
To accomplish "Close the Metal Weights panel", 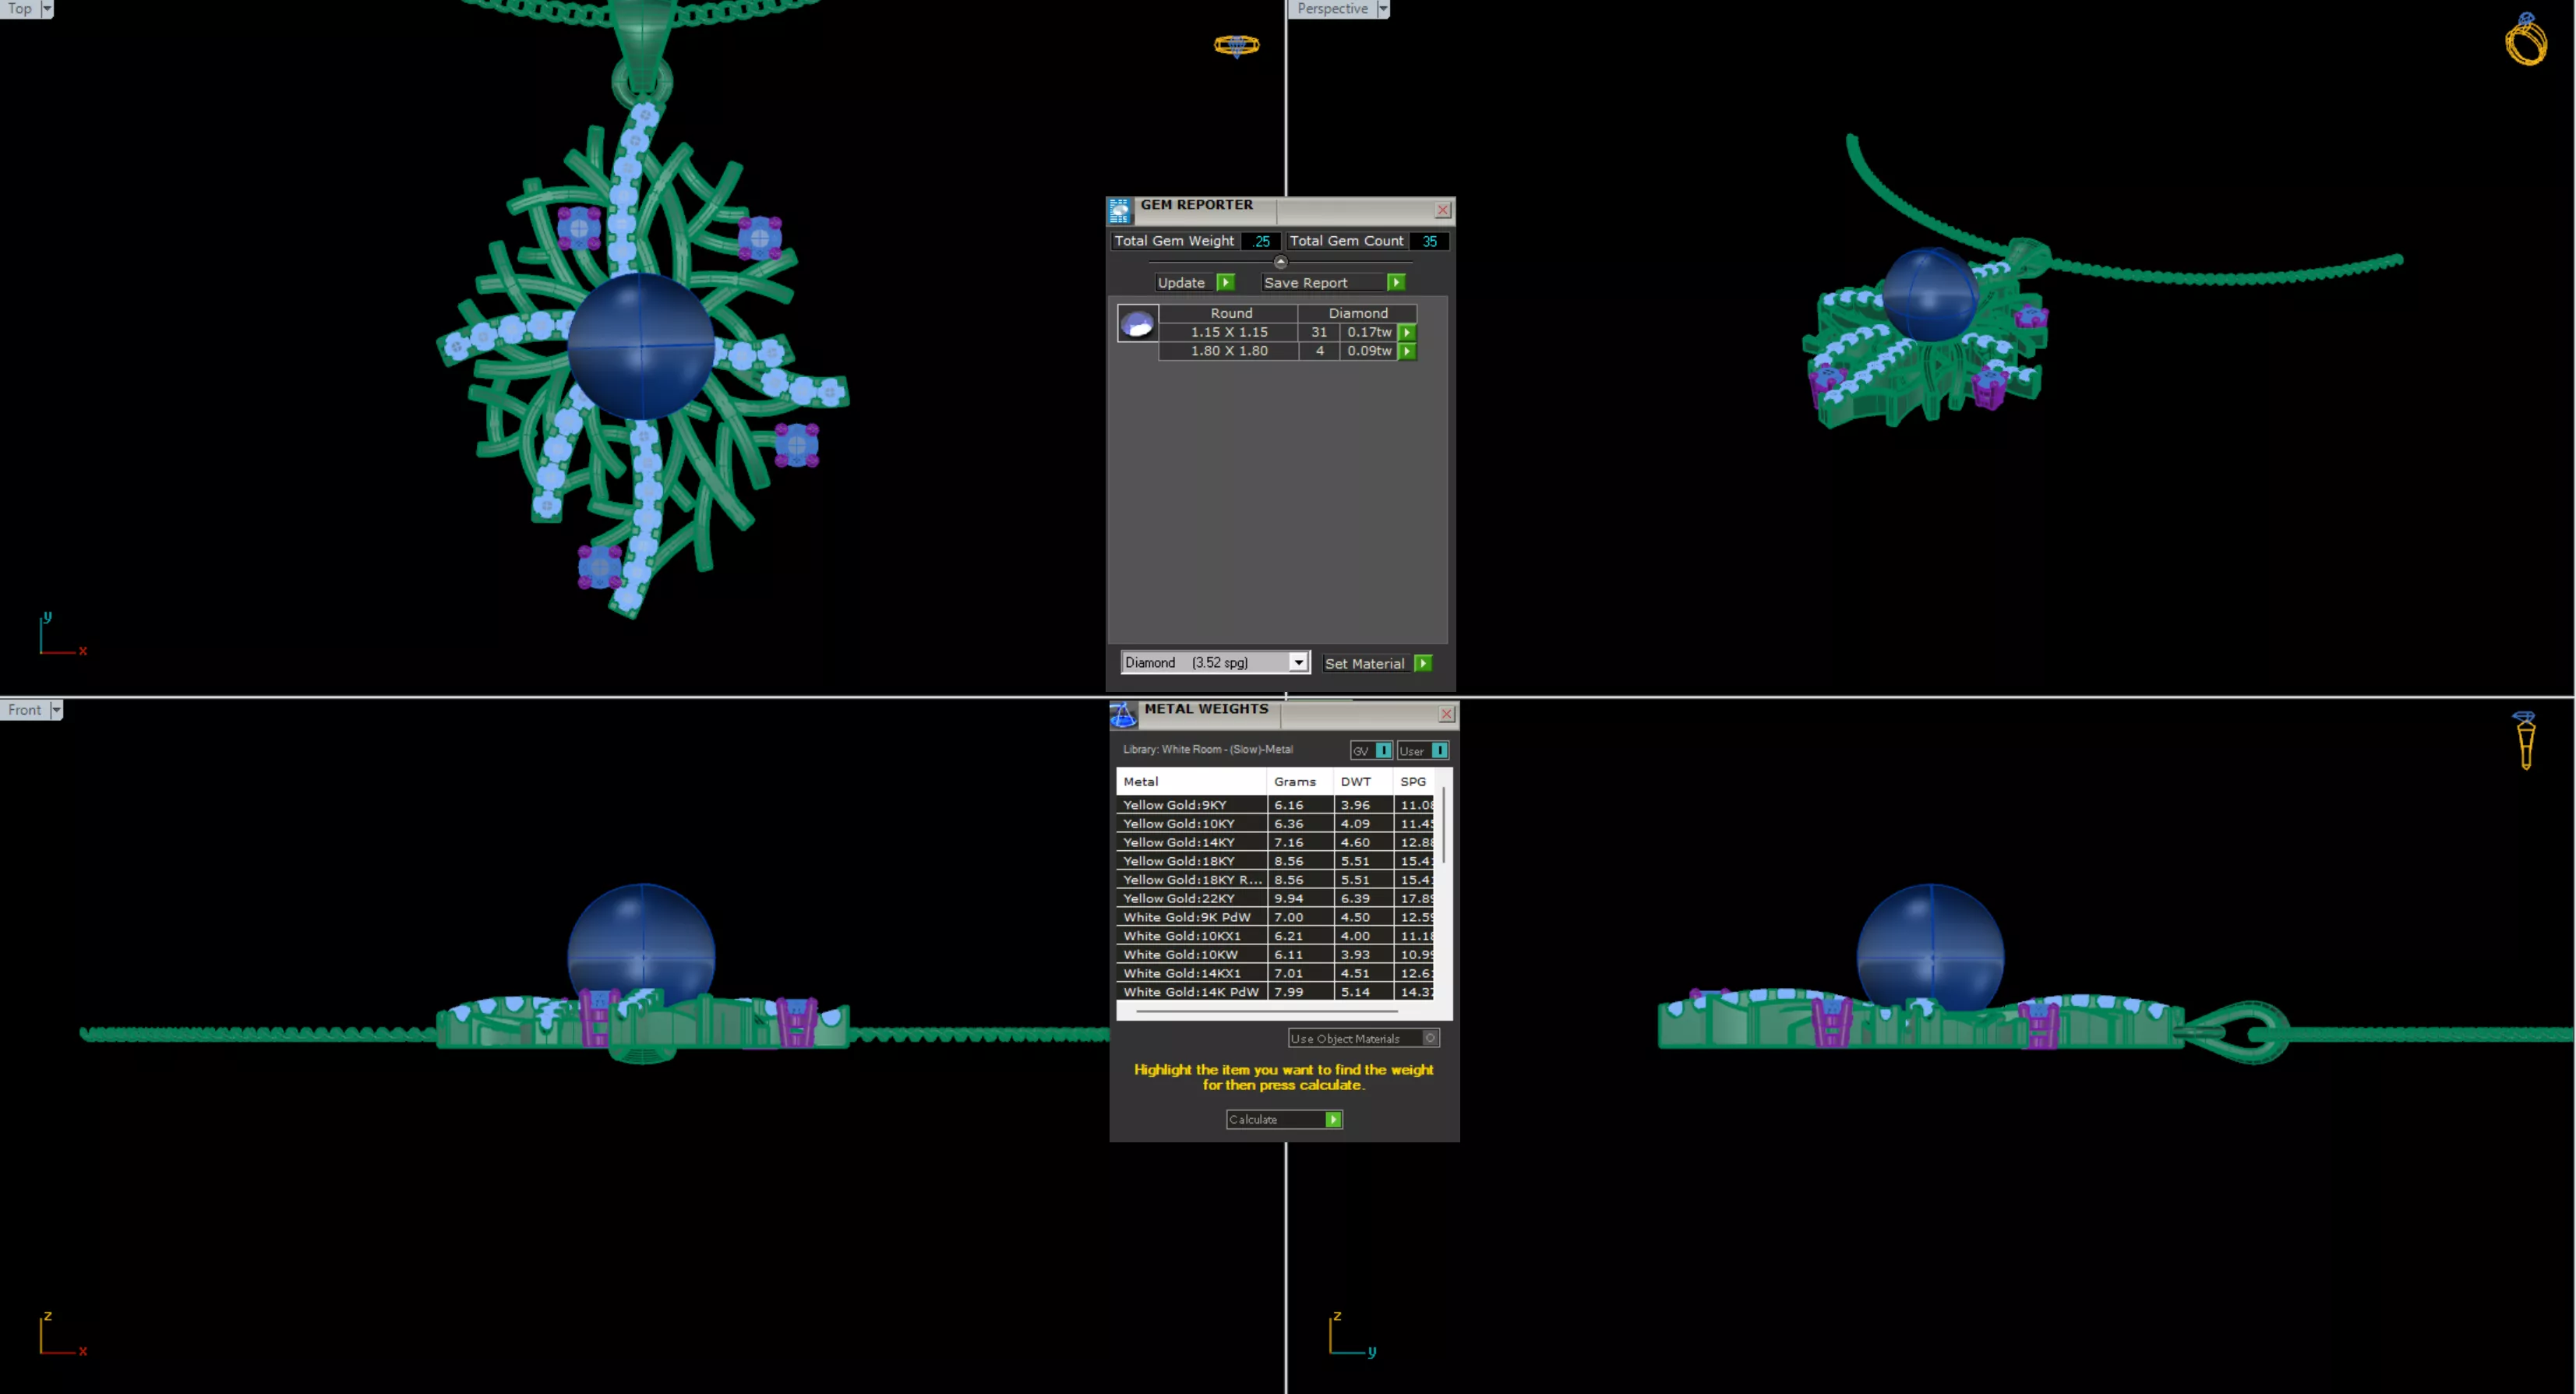I will [x=1446, y=714].
